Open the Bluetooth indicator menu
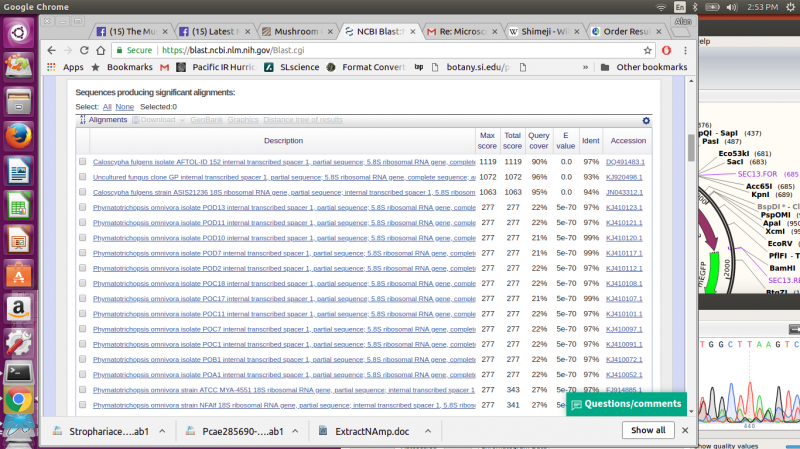Image resolution: width=800 pixels, height=449 pixels. [695, 7]
